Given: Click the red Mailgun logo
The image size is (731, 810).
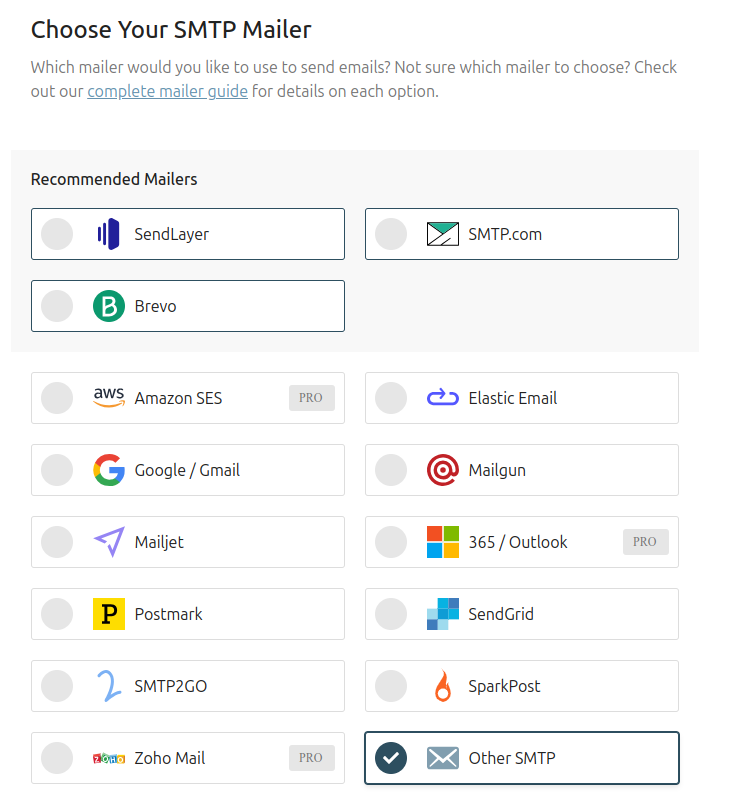Looking at the screenshot, I should tap(443, 470).
